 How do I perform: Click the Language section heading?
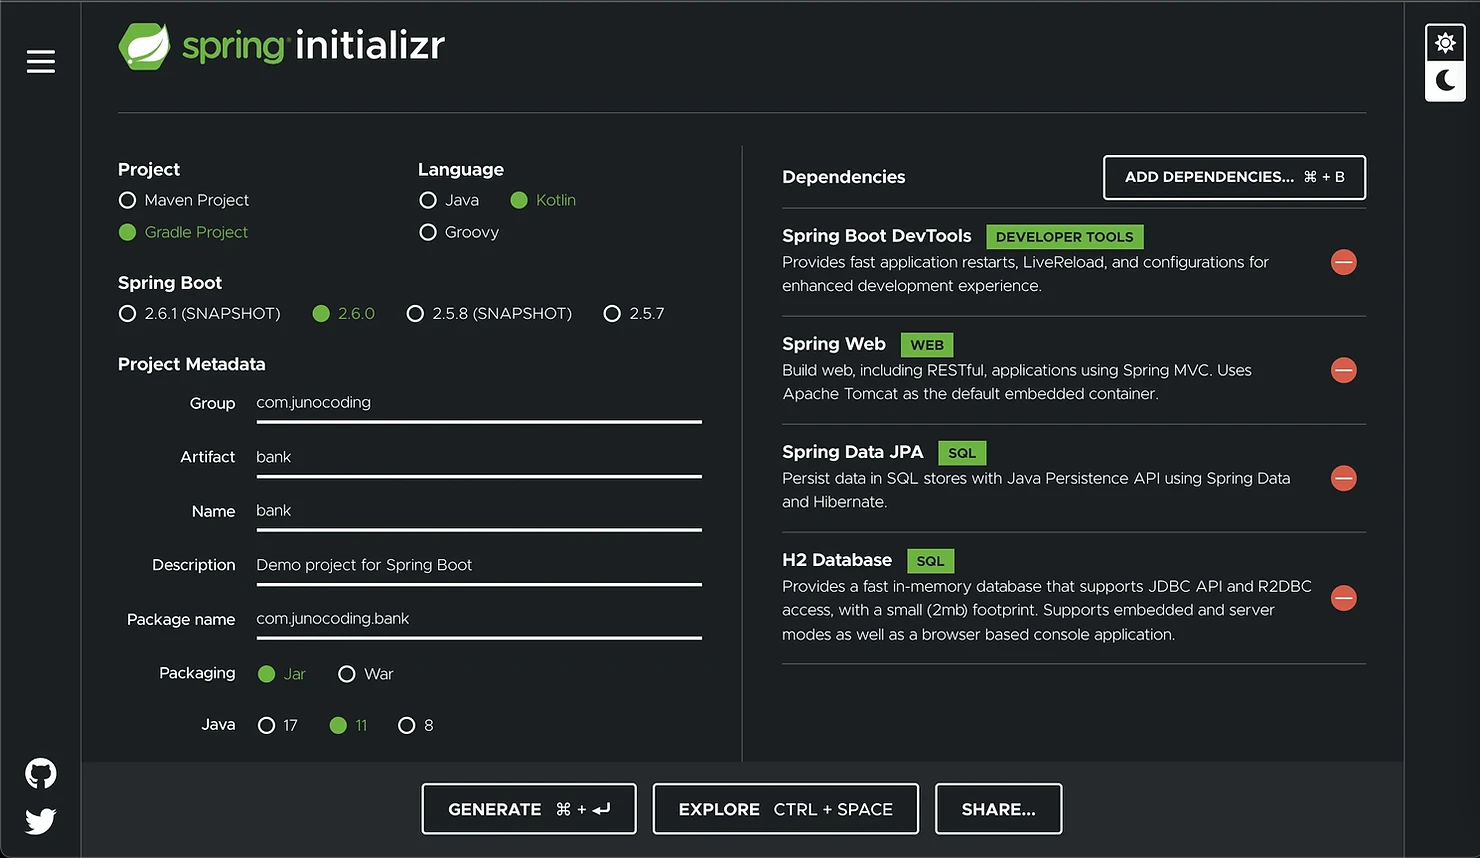(x=461, y=169)
